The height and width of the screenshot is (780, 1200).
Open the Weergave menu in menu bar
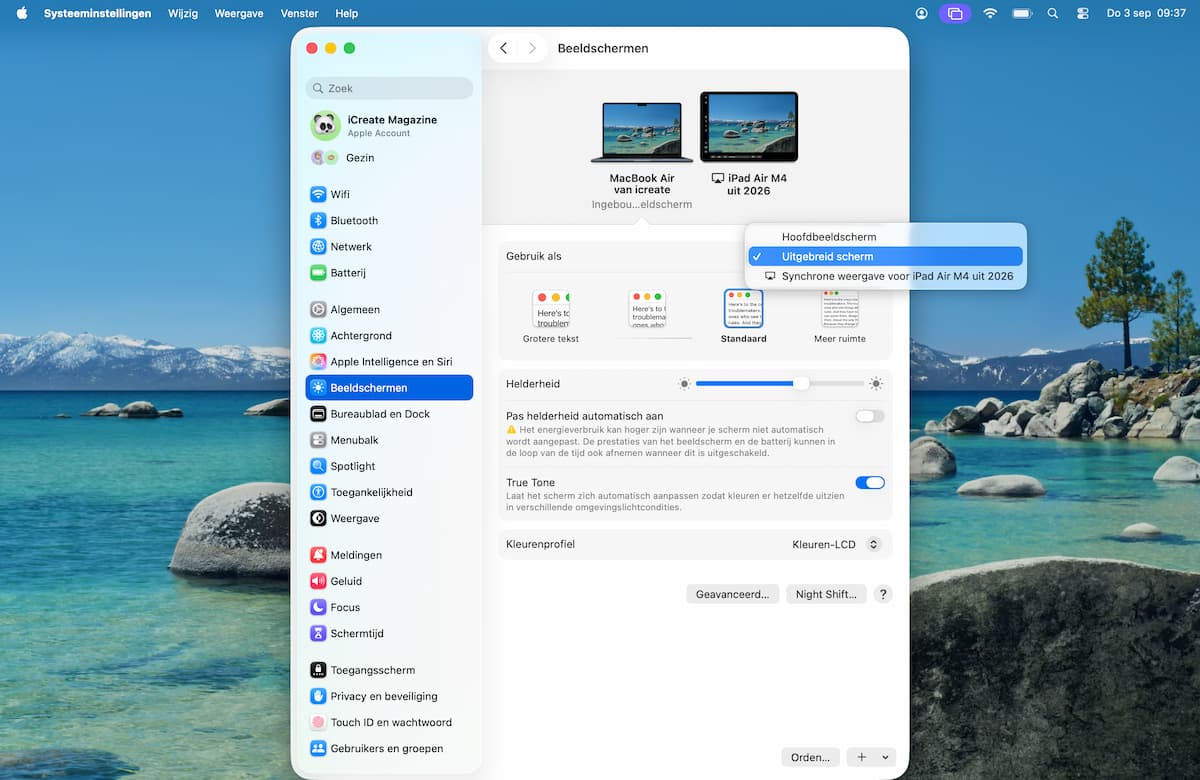click(x=238, y=13)
